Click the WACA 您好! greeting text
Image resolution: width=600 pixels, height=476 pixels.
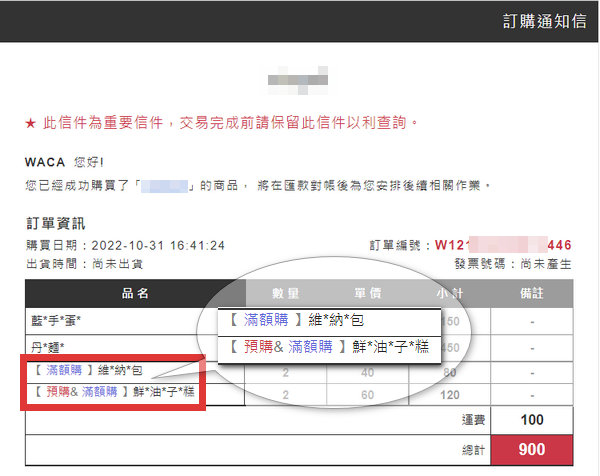(x=64, y=162)
